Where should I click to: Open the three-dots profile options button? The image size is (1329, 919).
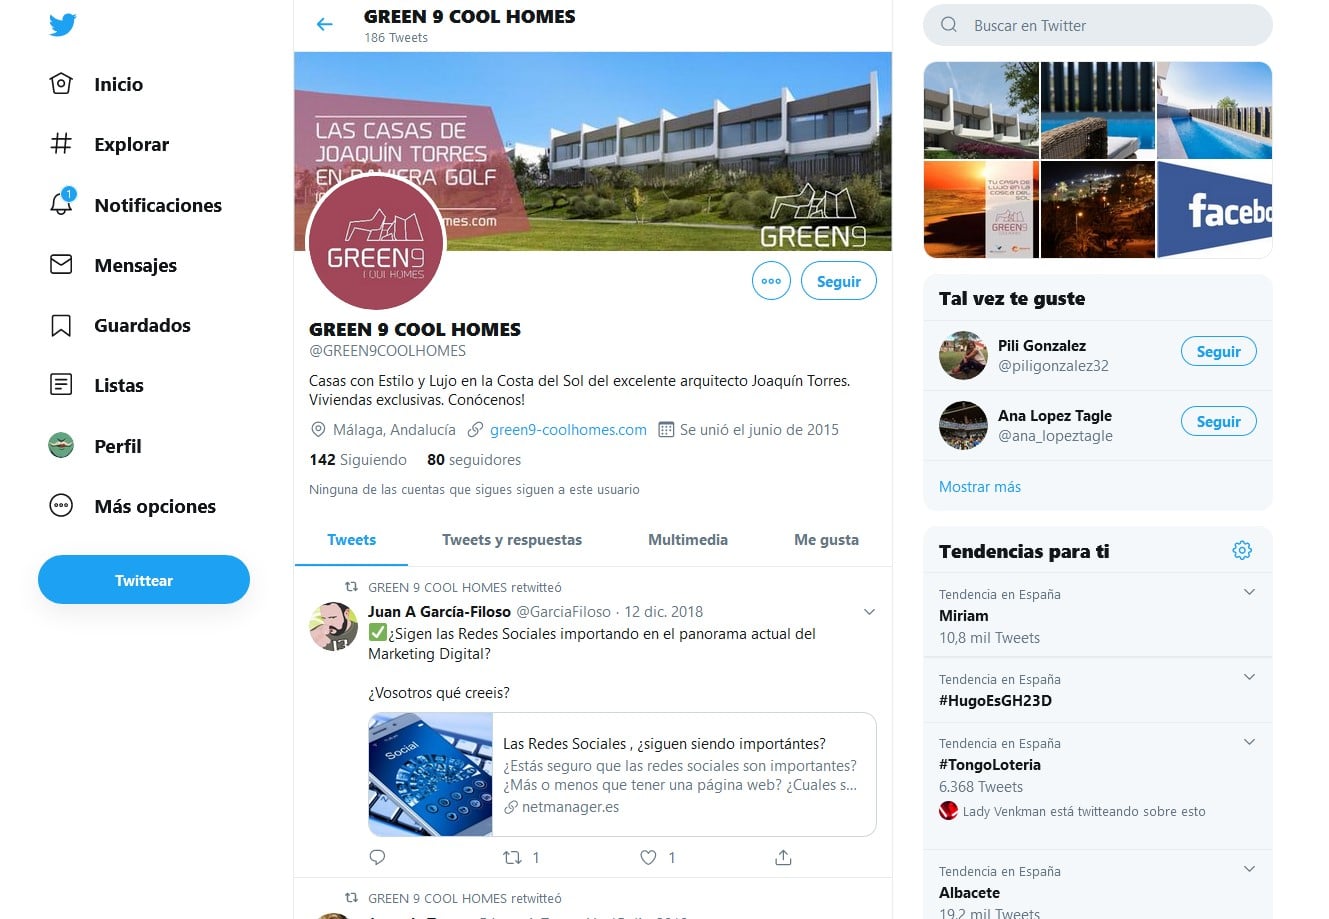[x=771, y=281]
